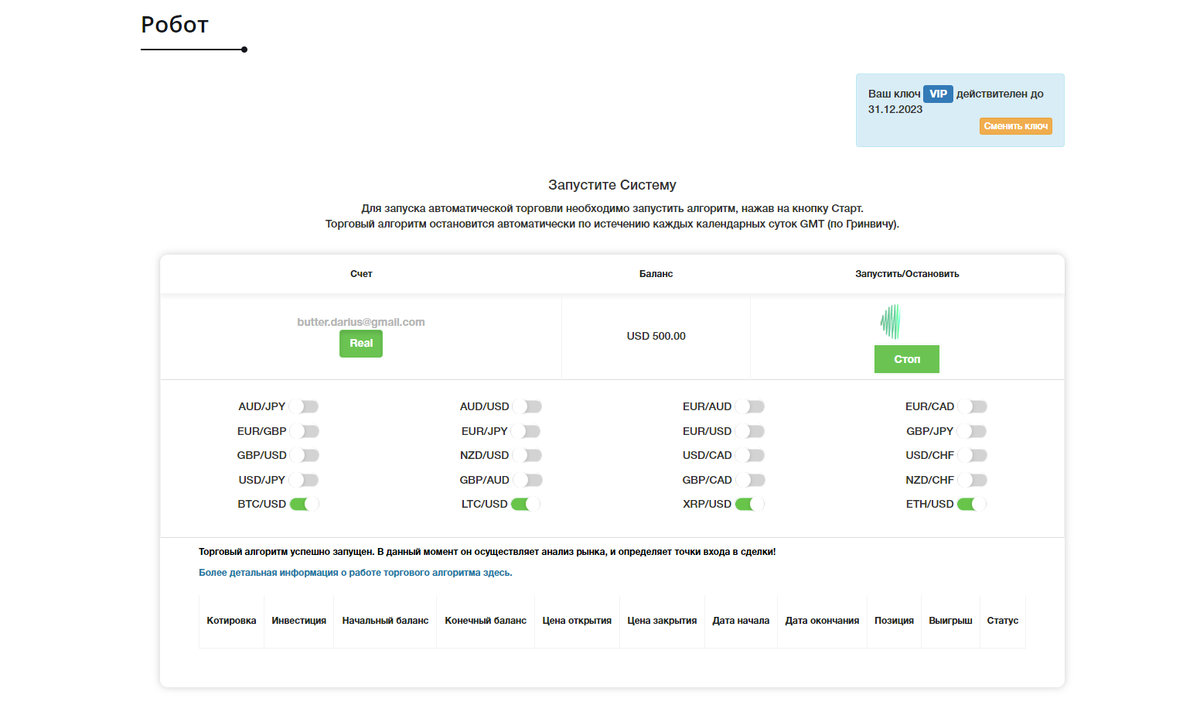The width and height of the screenshot is (1200, 702).
Task: Click the butter.darius@gmail.com account email
Action: (361, 322)
